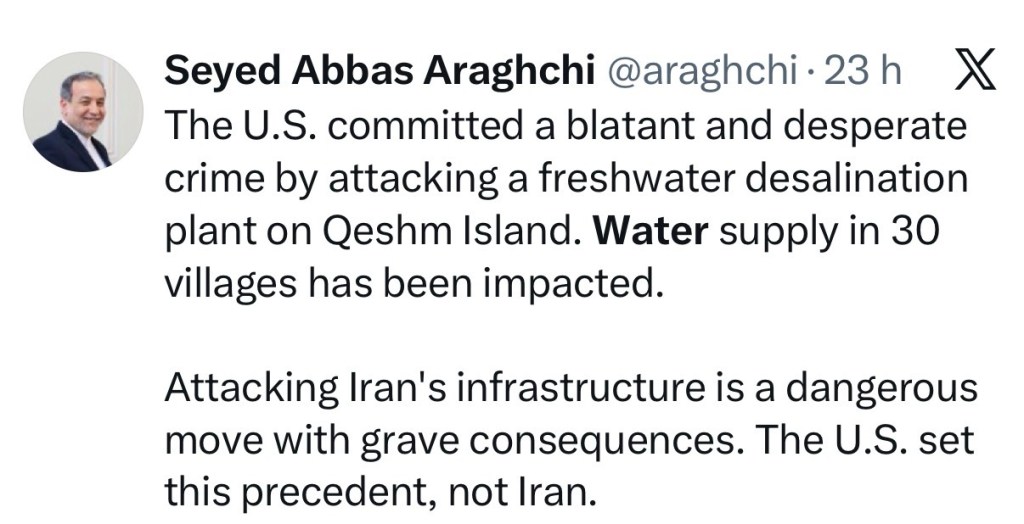1024x524 pixels.
Task: Click the "Qeshm Island" text
Action: coord(463,231)
